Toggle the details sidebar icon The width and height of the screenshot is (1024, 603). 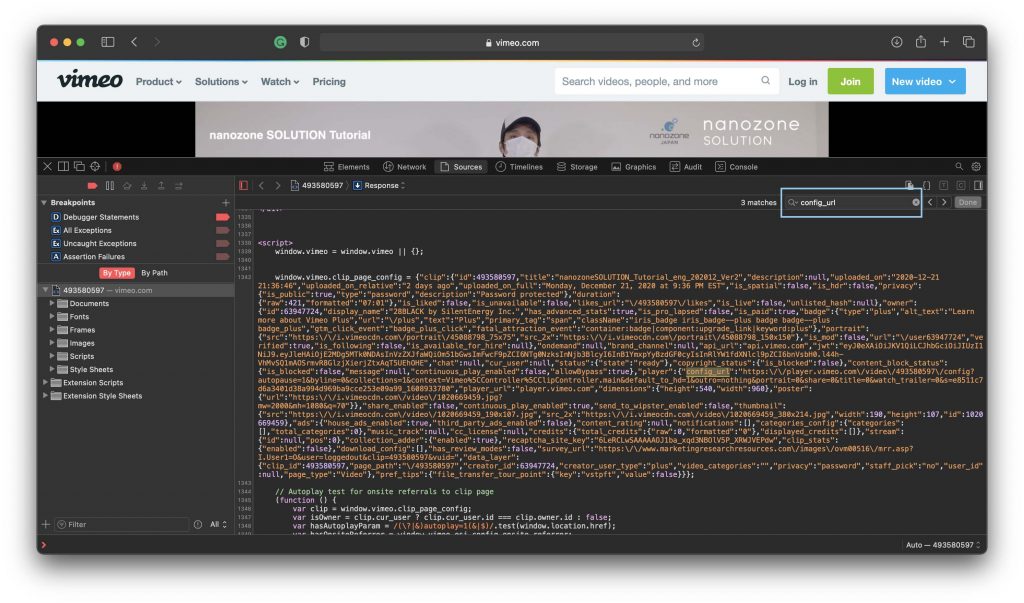(978, 186)
